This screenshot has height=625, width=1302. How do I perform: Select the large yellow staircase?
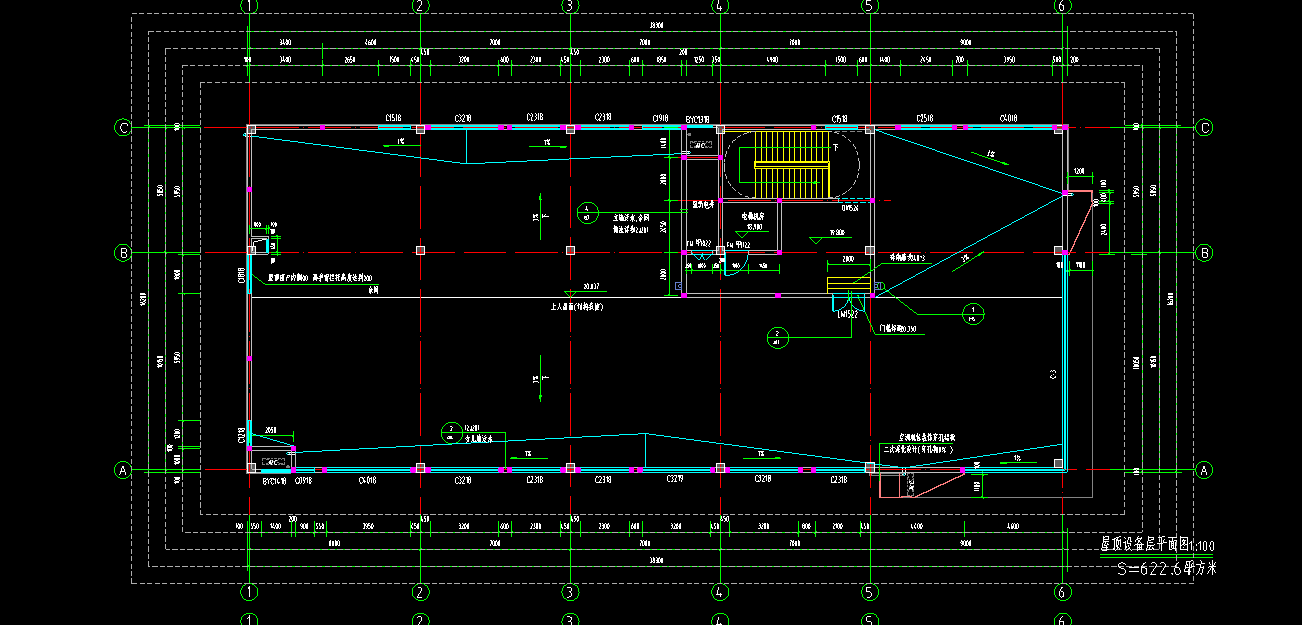coord(792,165)
